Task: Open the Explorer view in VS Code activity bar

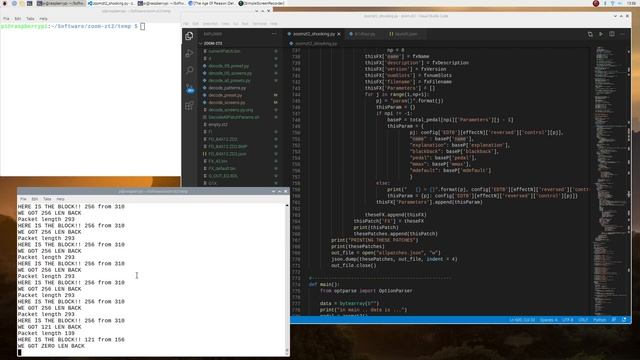Action: pyautogui.click(x=189, y=36)
